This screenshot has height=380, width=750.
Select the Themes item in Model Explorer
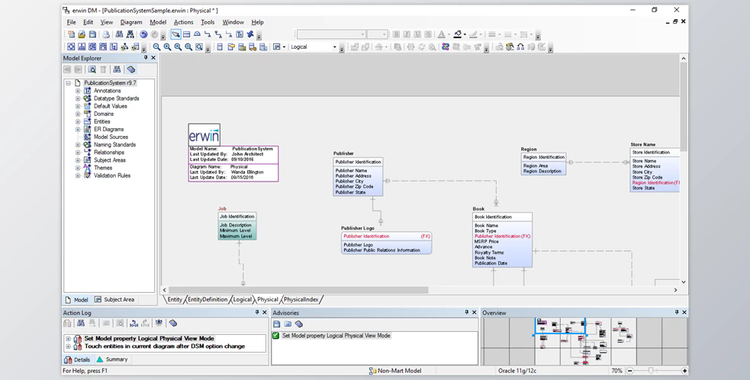103,168
